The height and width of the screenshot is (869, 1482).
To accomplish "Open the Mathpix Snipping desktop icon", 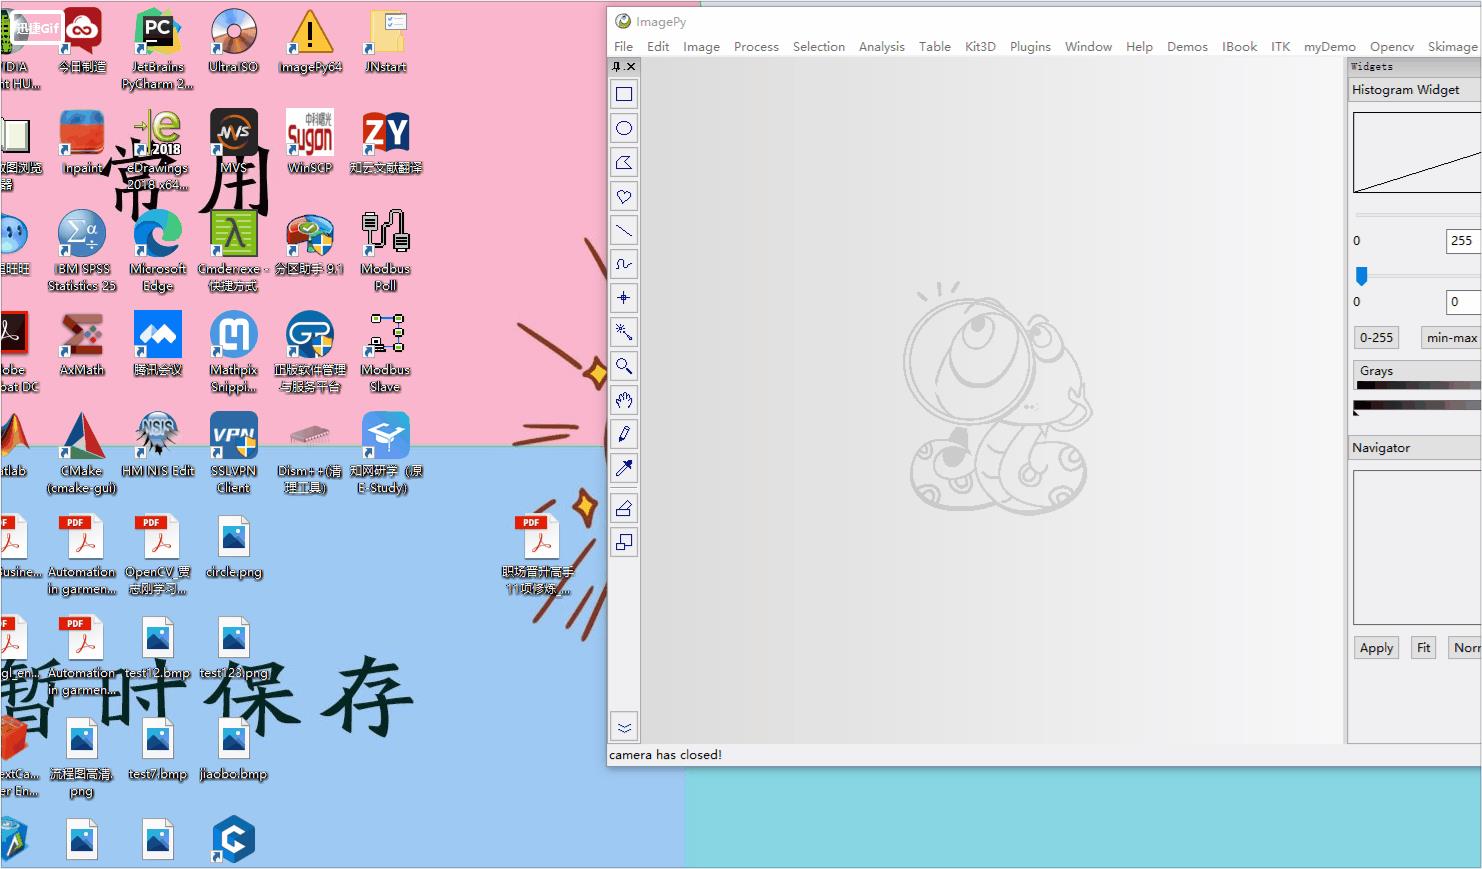I will pos(233,352).
